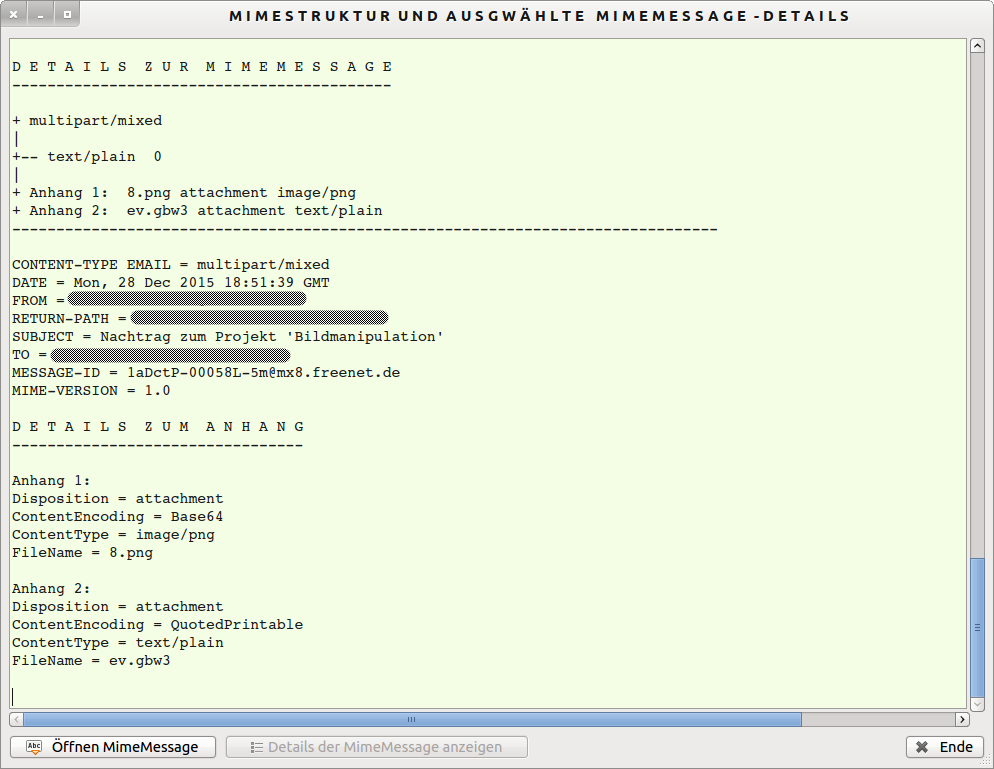Image resolution: width=994 pixels, height=769 pixels.
Task: Click the horizontal scrollbar right arrow
Action: click(x=962, y=719)
